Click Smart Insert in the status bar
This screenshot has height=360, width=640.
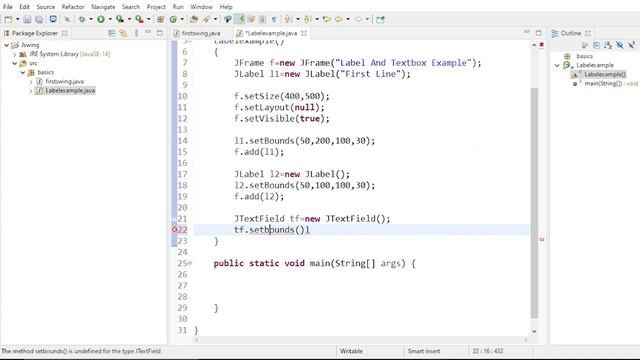coord(424,351)
